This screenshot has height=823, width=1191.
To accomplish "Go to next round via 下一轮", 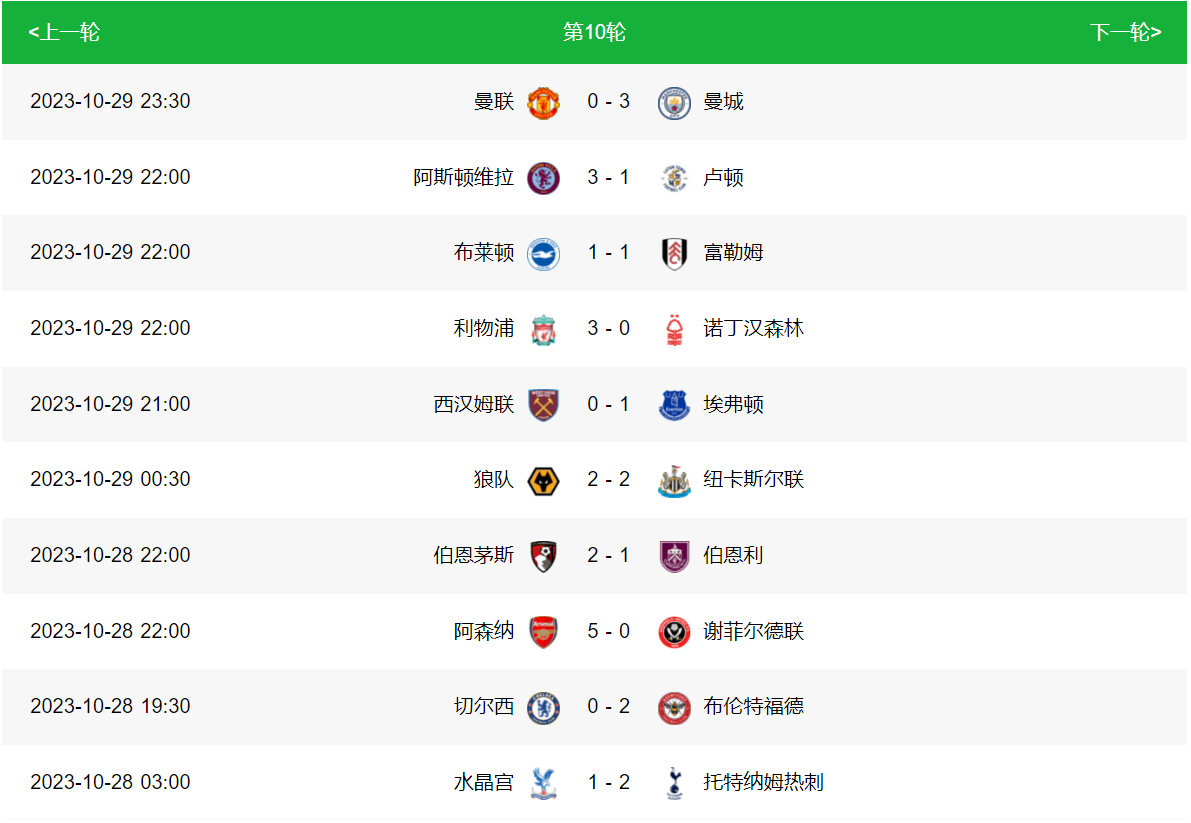I will [x=1125, y=32].
